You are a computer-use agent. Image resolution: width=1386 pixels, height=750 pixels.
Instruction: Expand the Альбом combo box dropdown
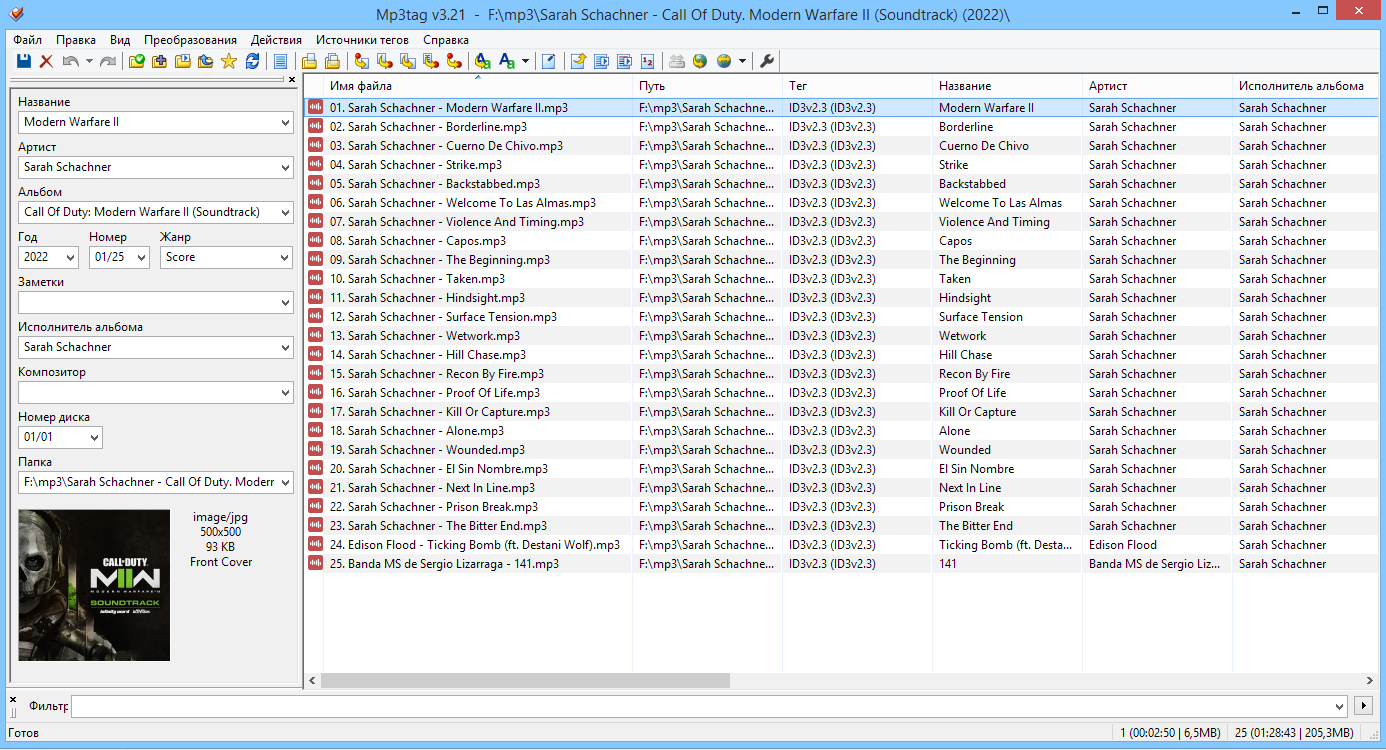[284, 212]
